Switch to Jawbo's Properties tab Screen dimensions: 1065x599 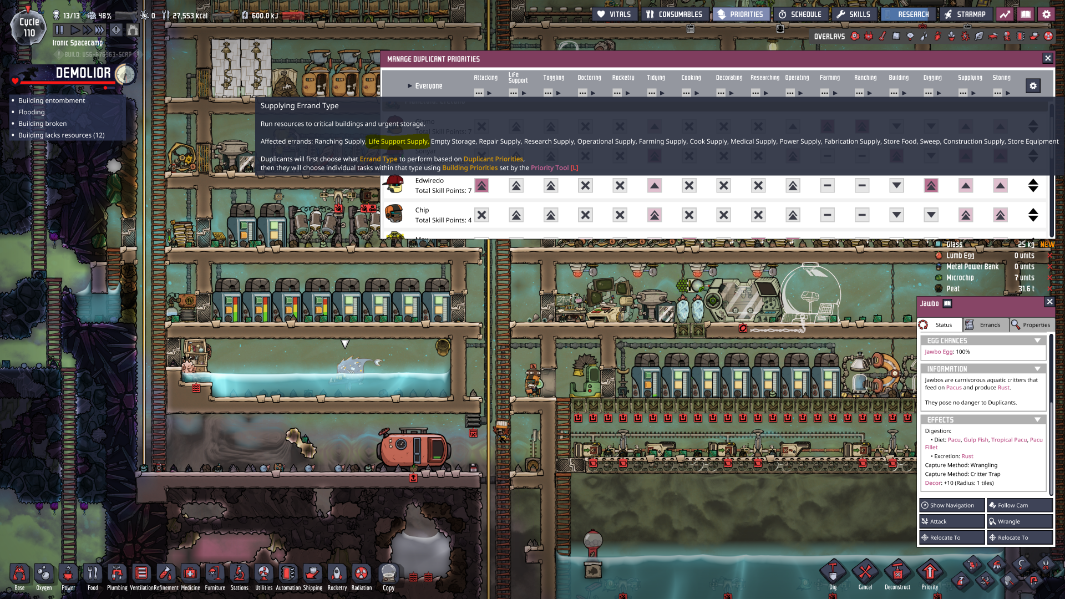(x=1030, y=325)
